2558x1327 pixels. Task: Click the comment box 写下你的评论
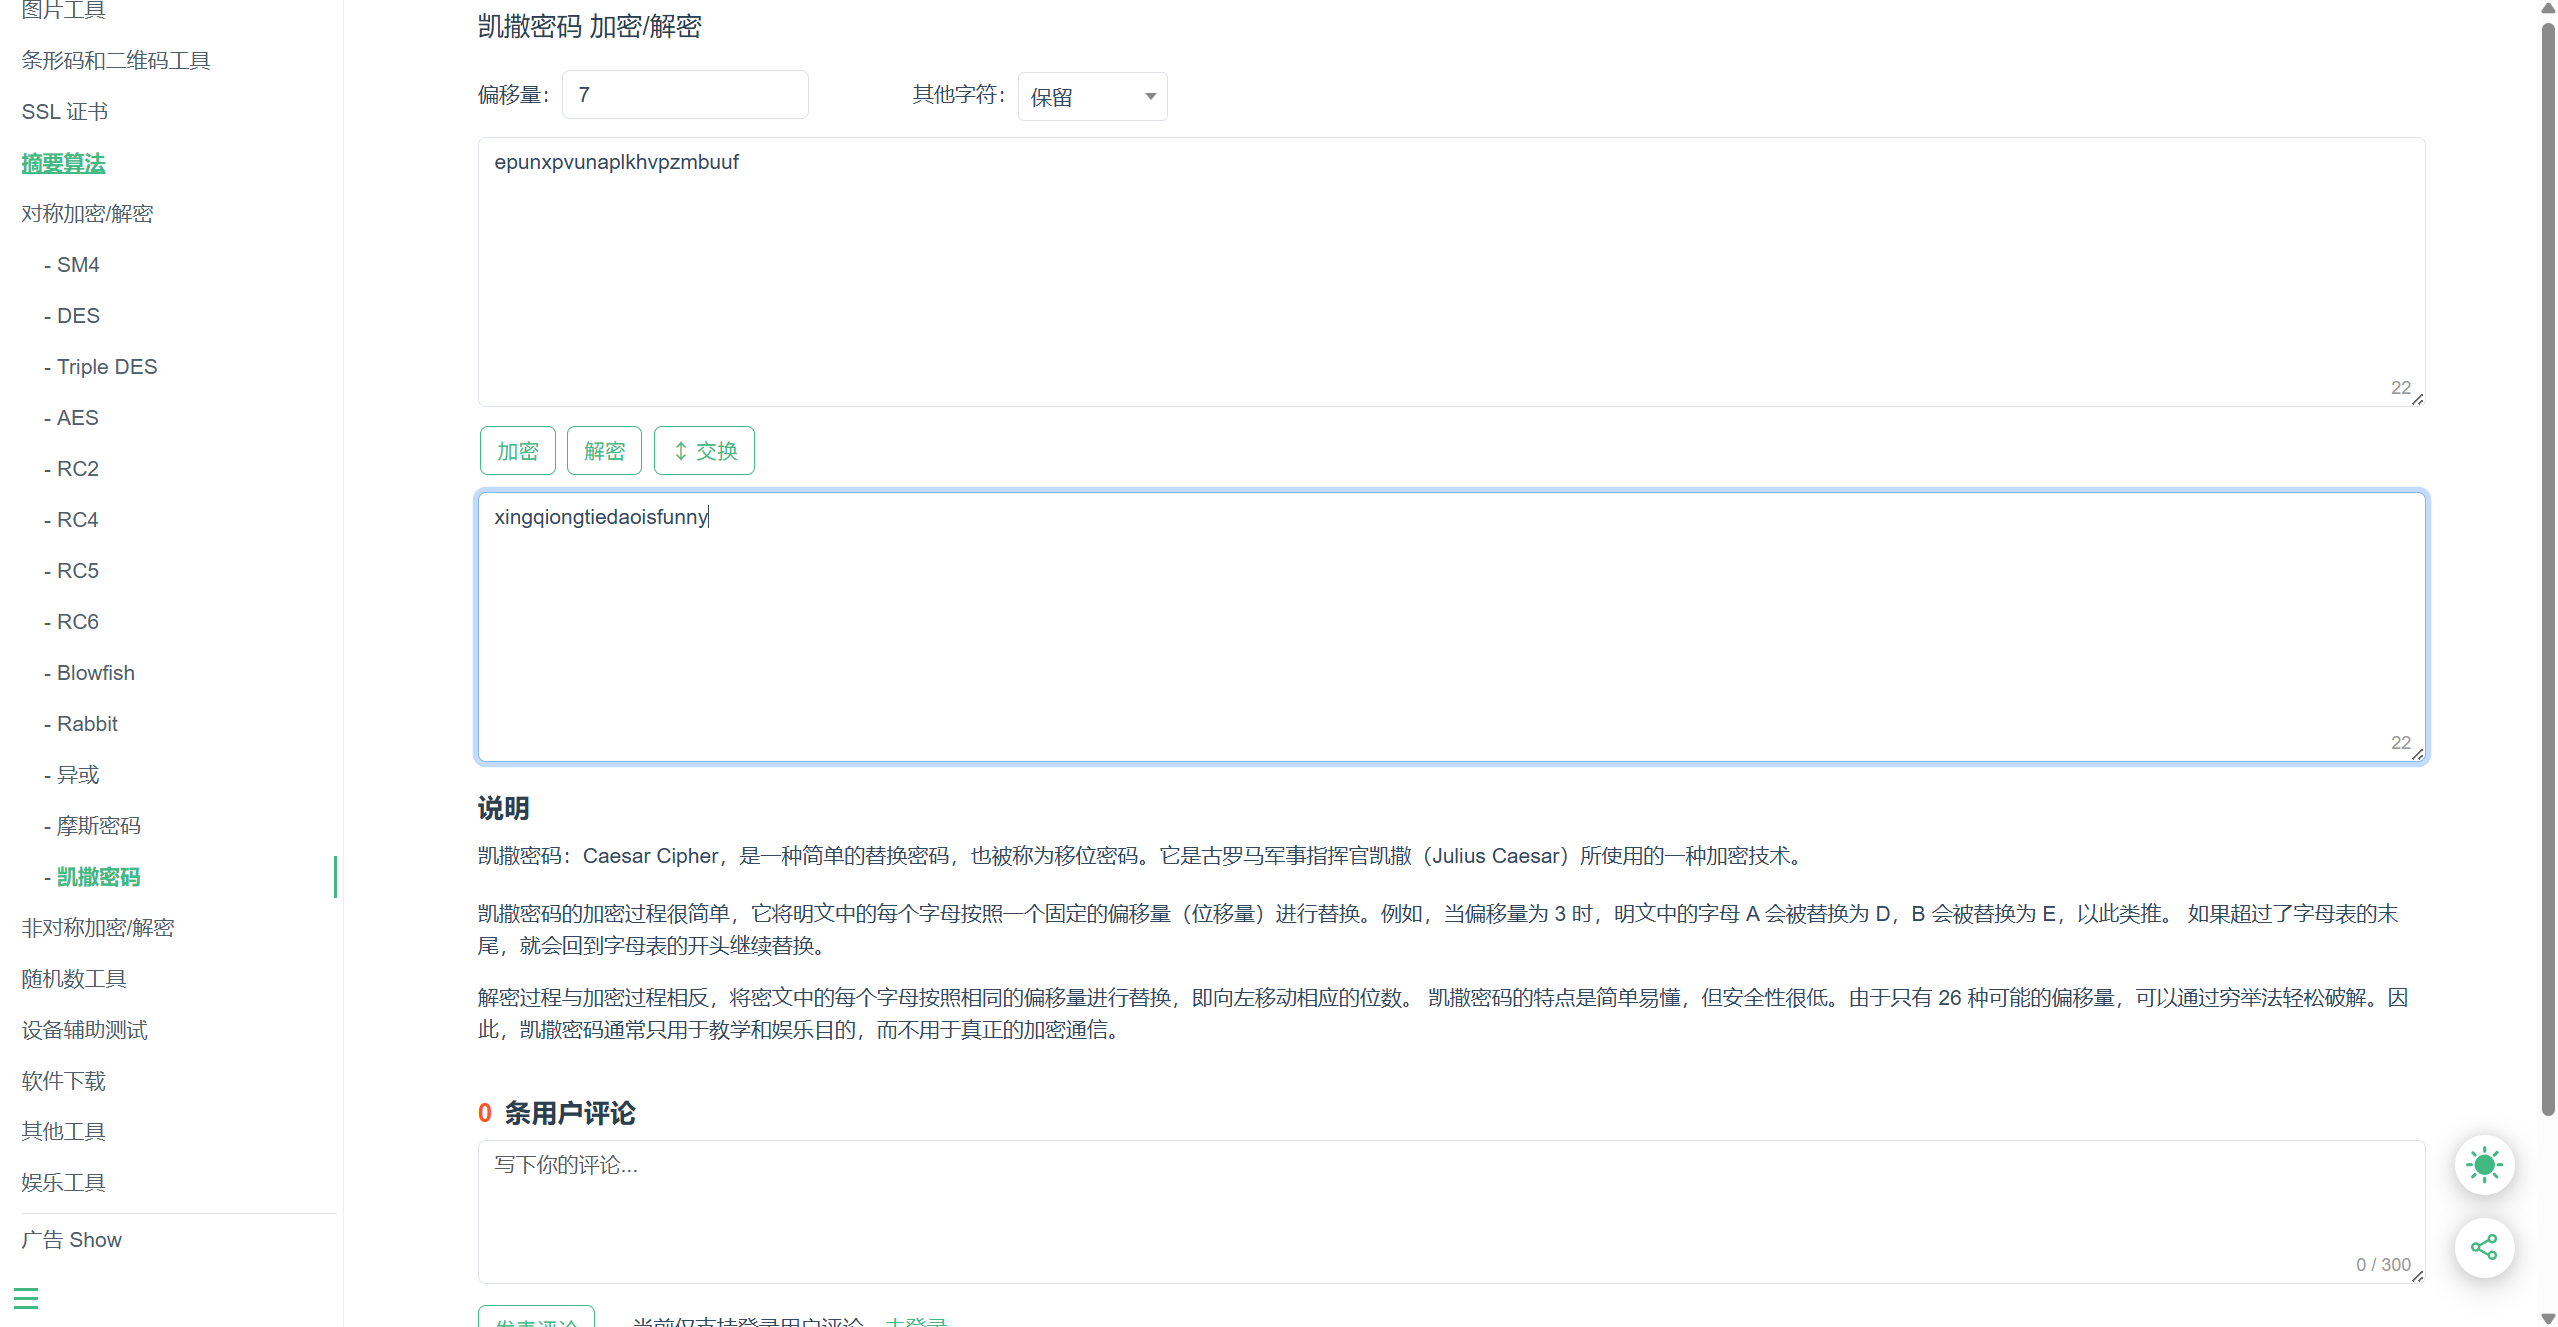coord(1450,1210)
